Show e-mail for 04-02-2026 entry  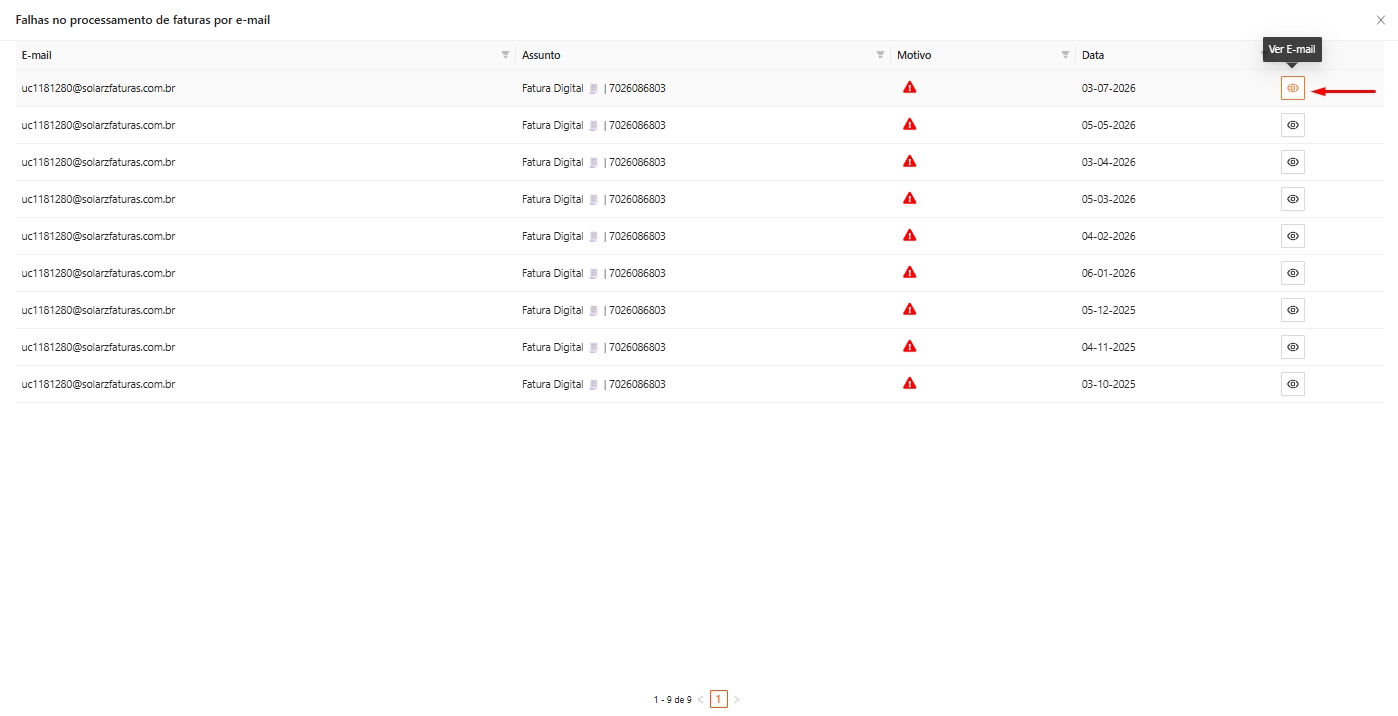[1293, 236]
